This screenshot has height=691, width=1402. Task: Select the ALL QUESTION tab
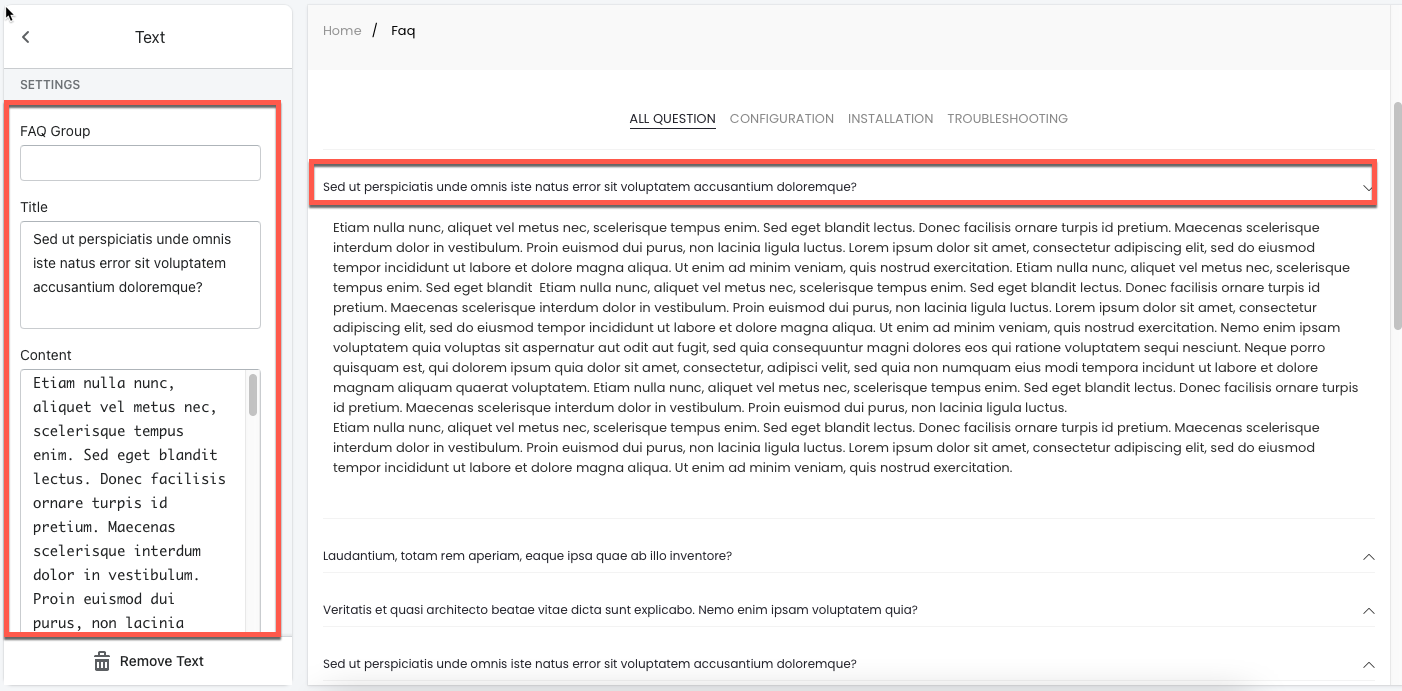click(x=672, y=119)
